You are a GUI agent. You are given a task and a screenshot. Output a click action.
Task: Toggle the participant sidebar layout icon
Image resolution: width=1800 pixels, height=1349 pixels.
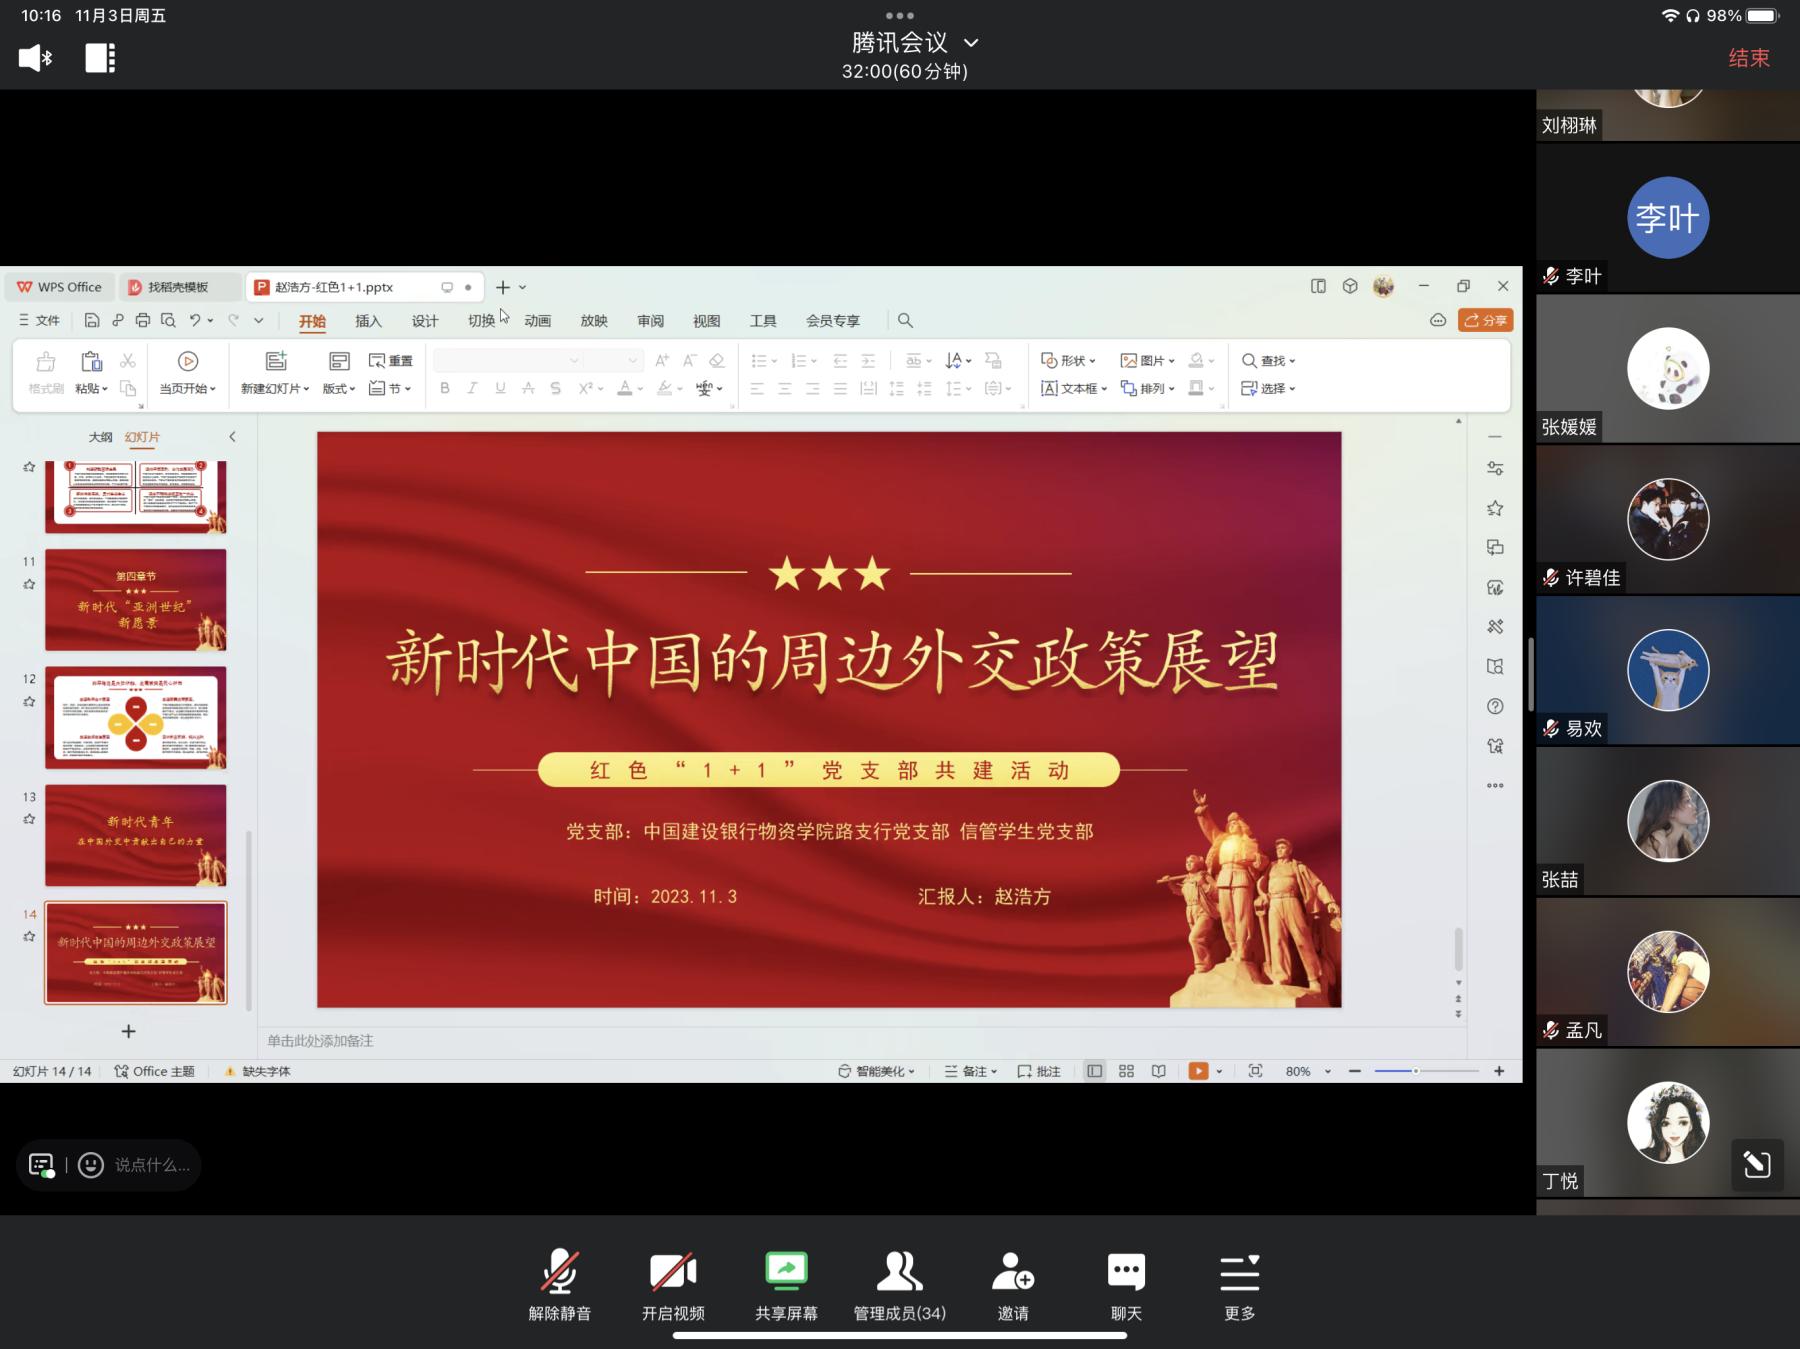(100, 58)
